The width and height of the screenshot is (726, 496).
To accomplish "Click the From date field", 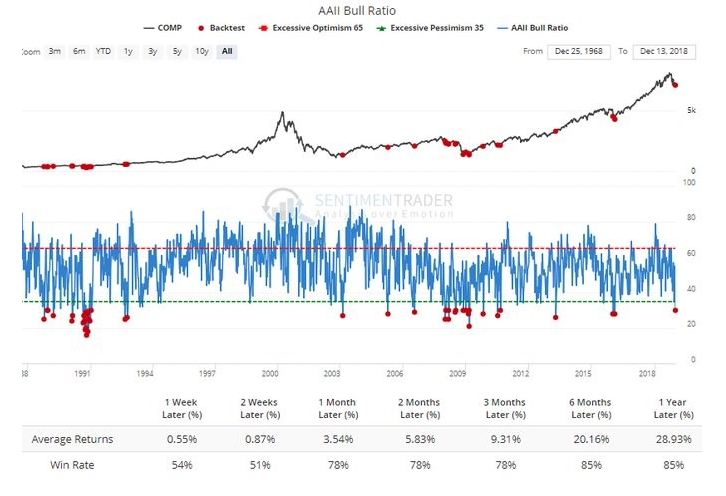I will coord(579,51).
